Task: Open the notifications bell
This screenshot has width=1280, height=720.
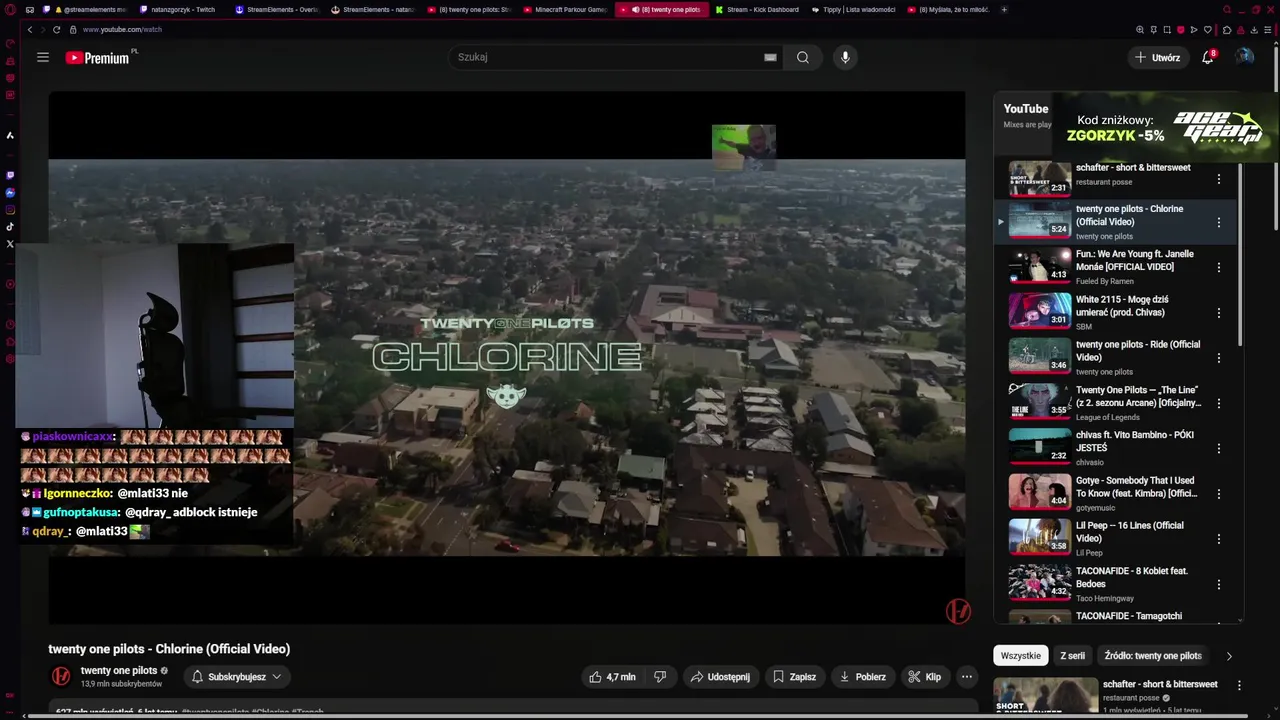Action: pyautogui.click(x=1208, y=57)
